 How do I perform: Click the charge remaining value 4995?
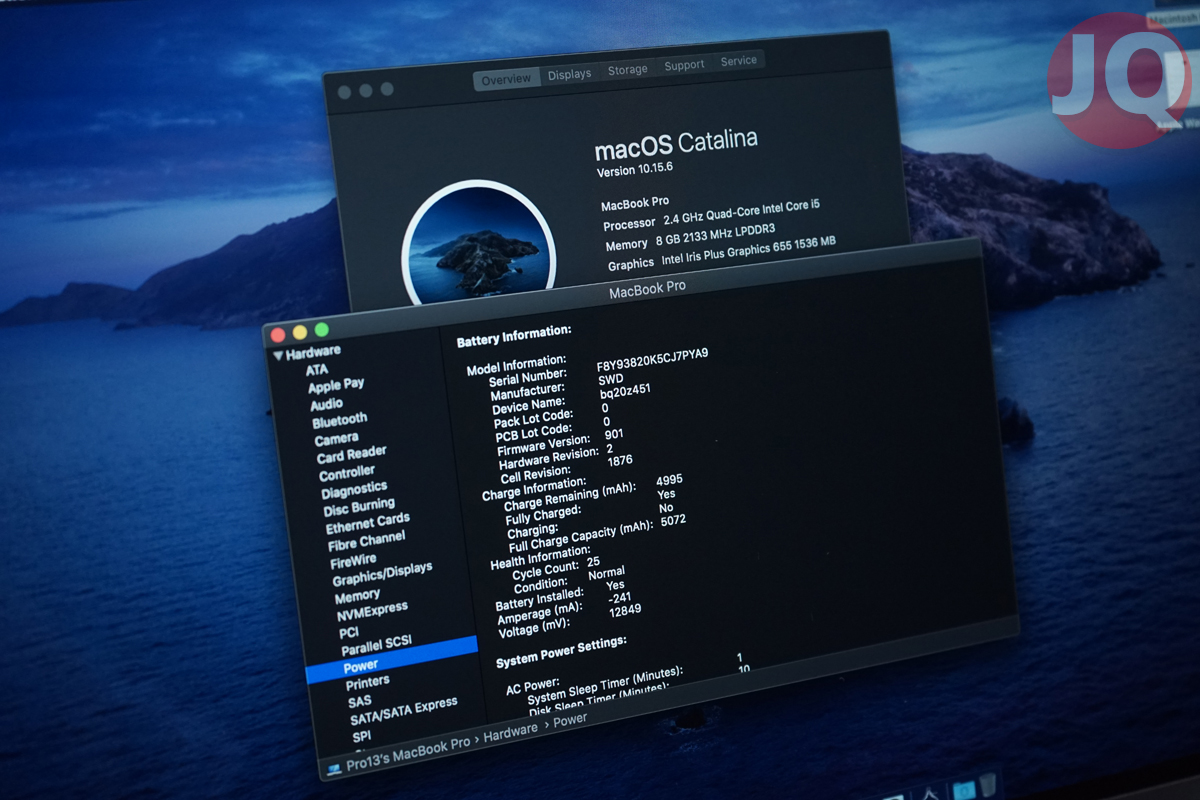point(669,481)
